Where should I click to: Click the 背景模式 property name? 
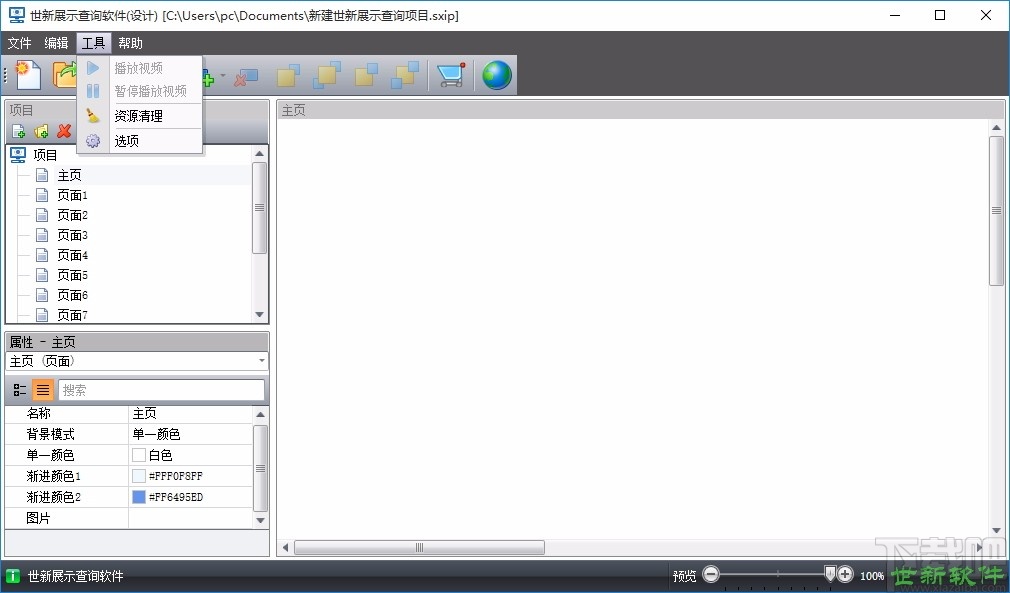coord(50,435)
